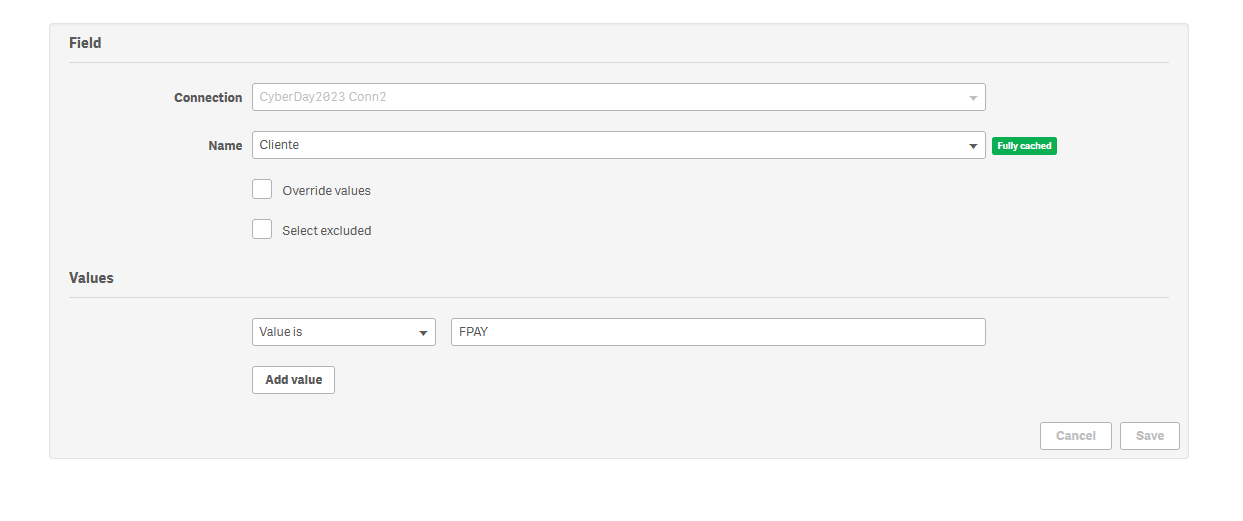Click the divider line under Values heading
Image resolution: width=1243 pixels, height=521 pixels.
coord(618,297)
